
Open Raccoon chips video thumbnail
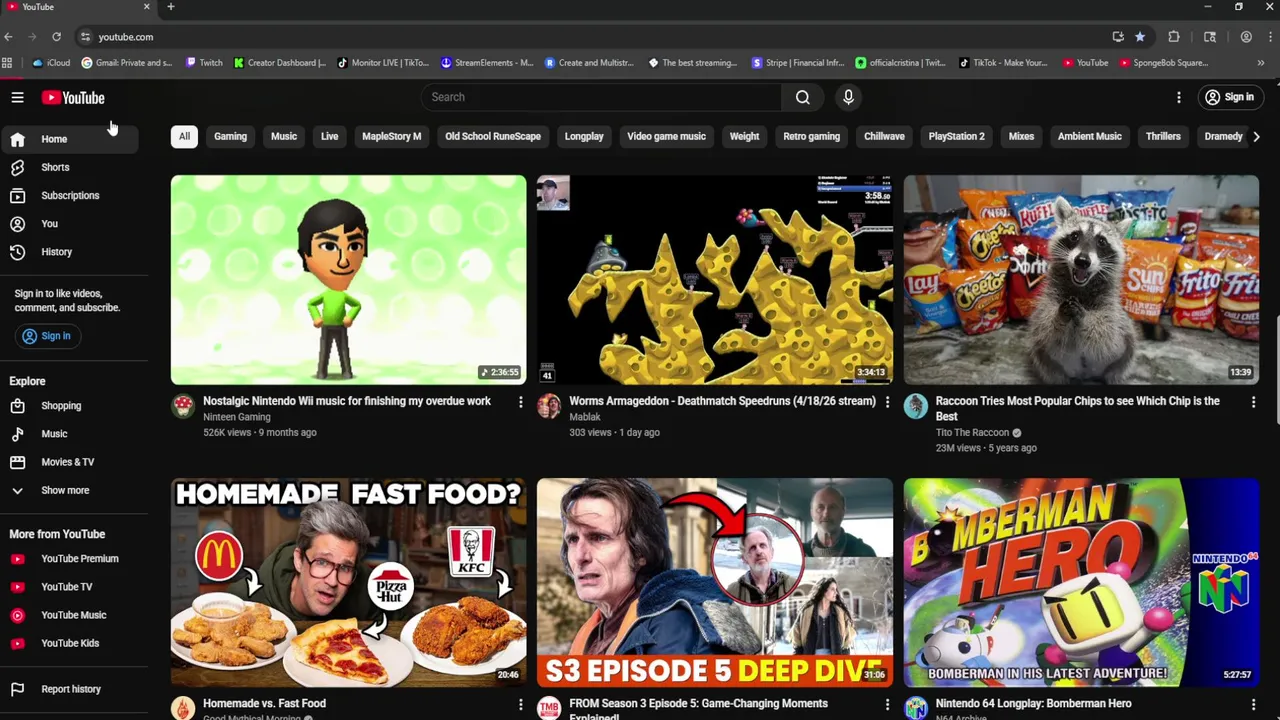click(1081, 280)
